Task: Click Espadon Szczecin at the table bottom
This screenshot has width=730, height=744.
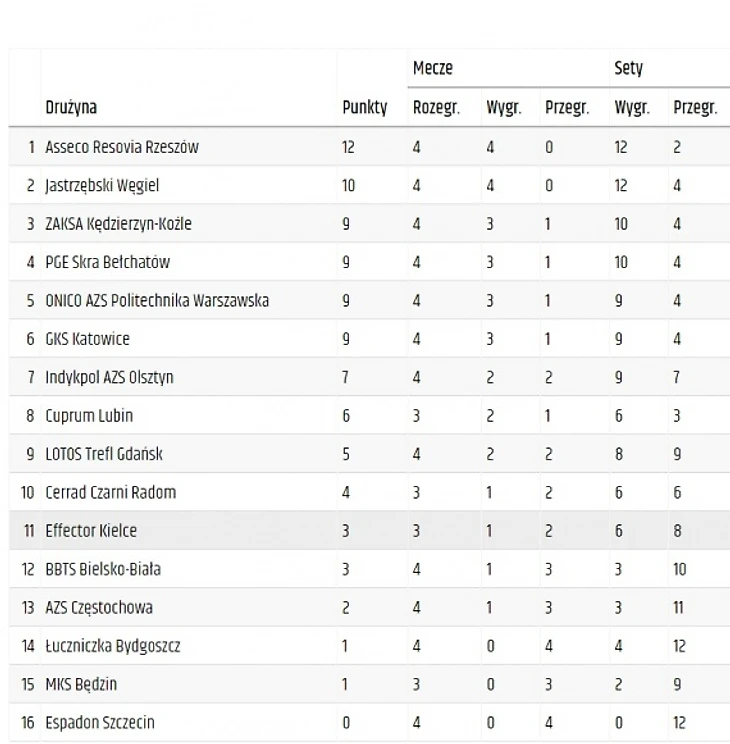Action: pos(99,722)
